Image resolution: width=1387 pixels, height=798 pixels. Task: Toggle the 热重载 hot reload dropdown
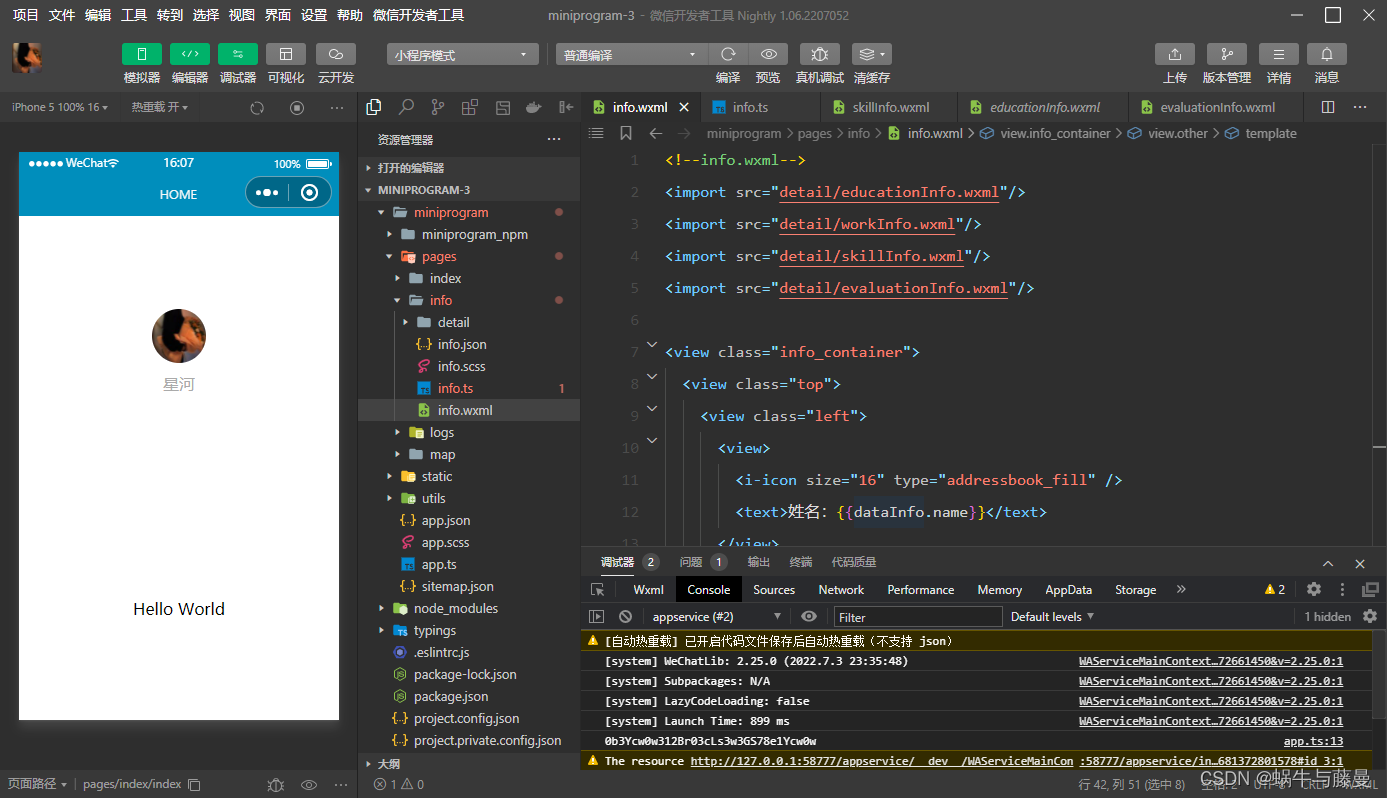(160, 107)
